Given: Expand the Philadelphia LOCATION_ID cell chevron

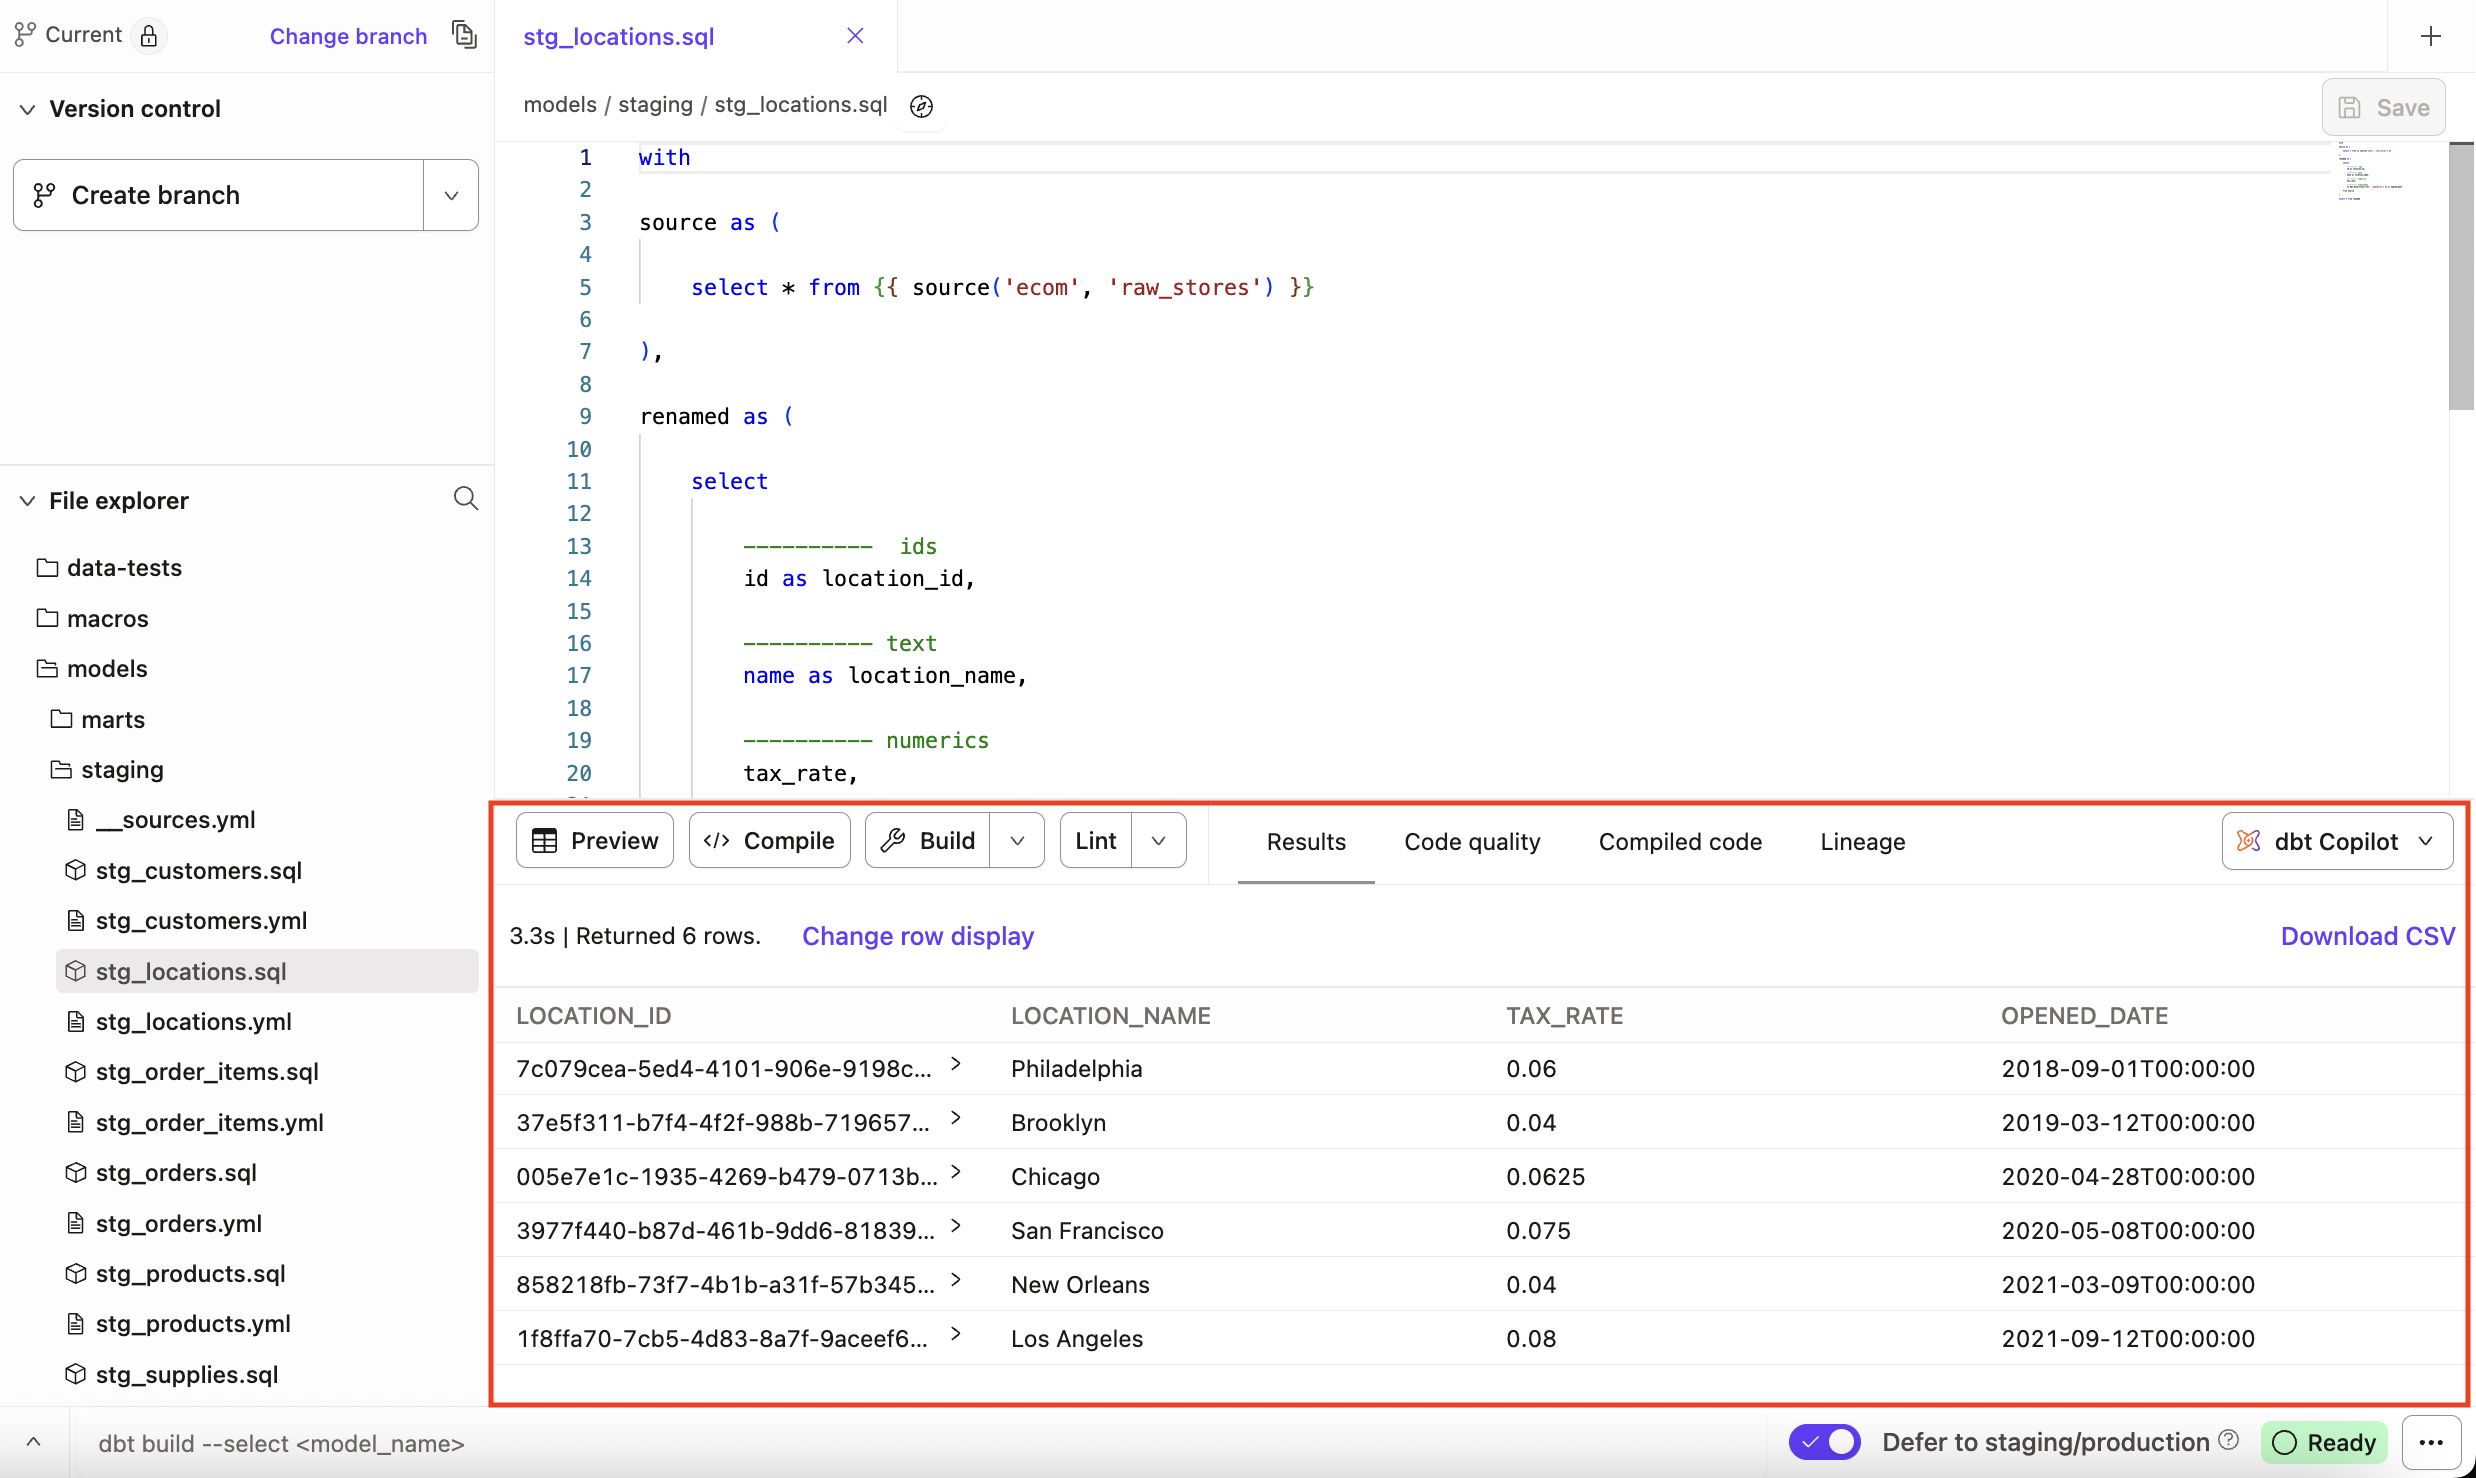Looking at the screenshot, I should point(957,1065).
